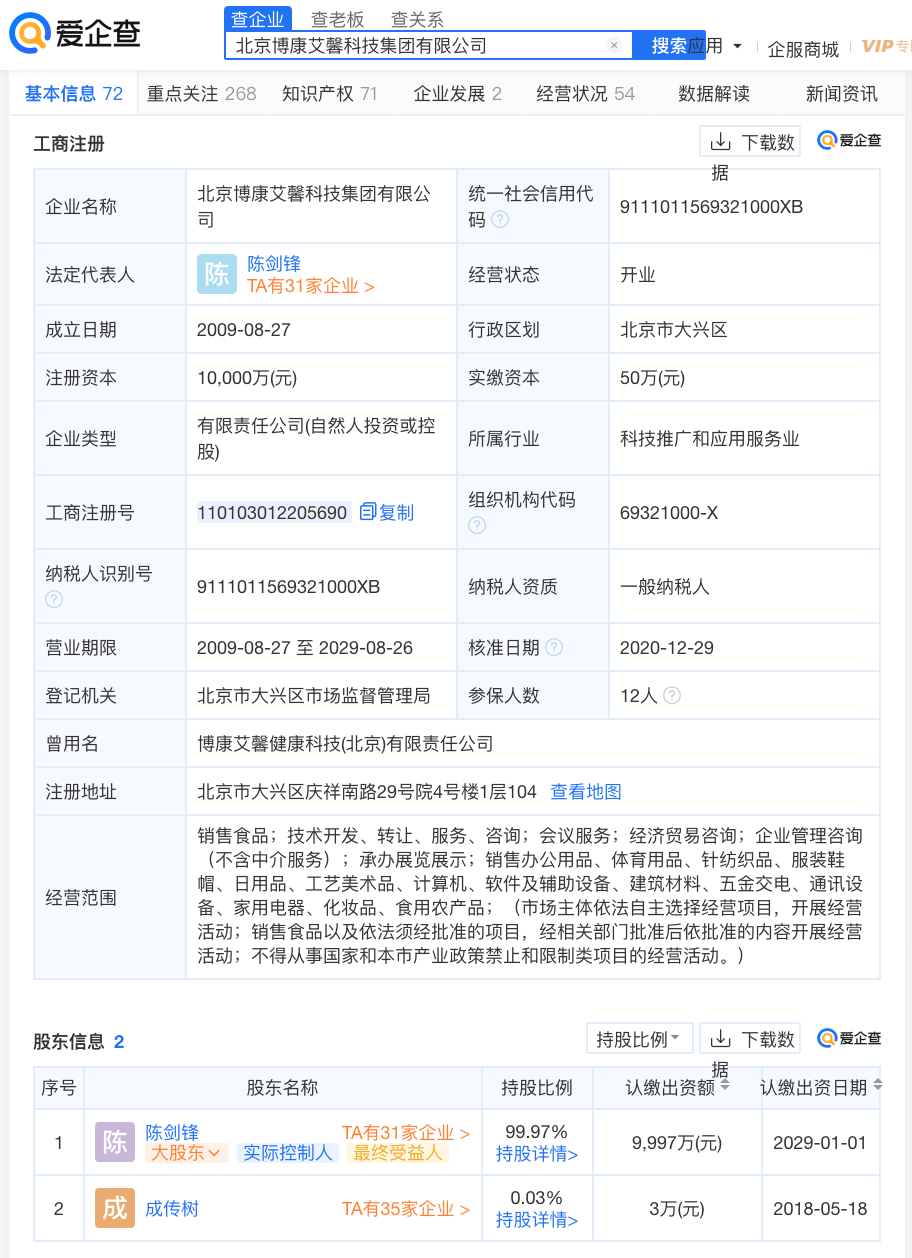Download the 股东信息 data

[751, 1039]
